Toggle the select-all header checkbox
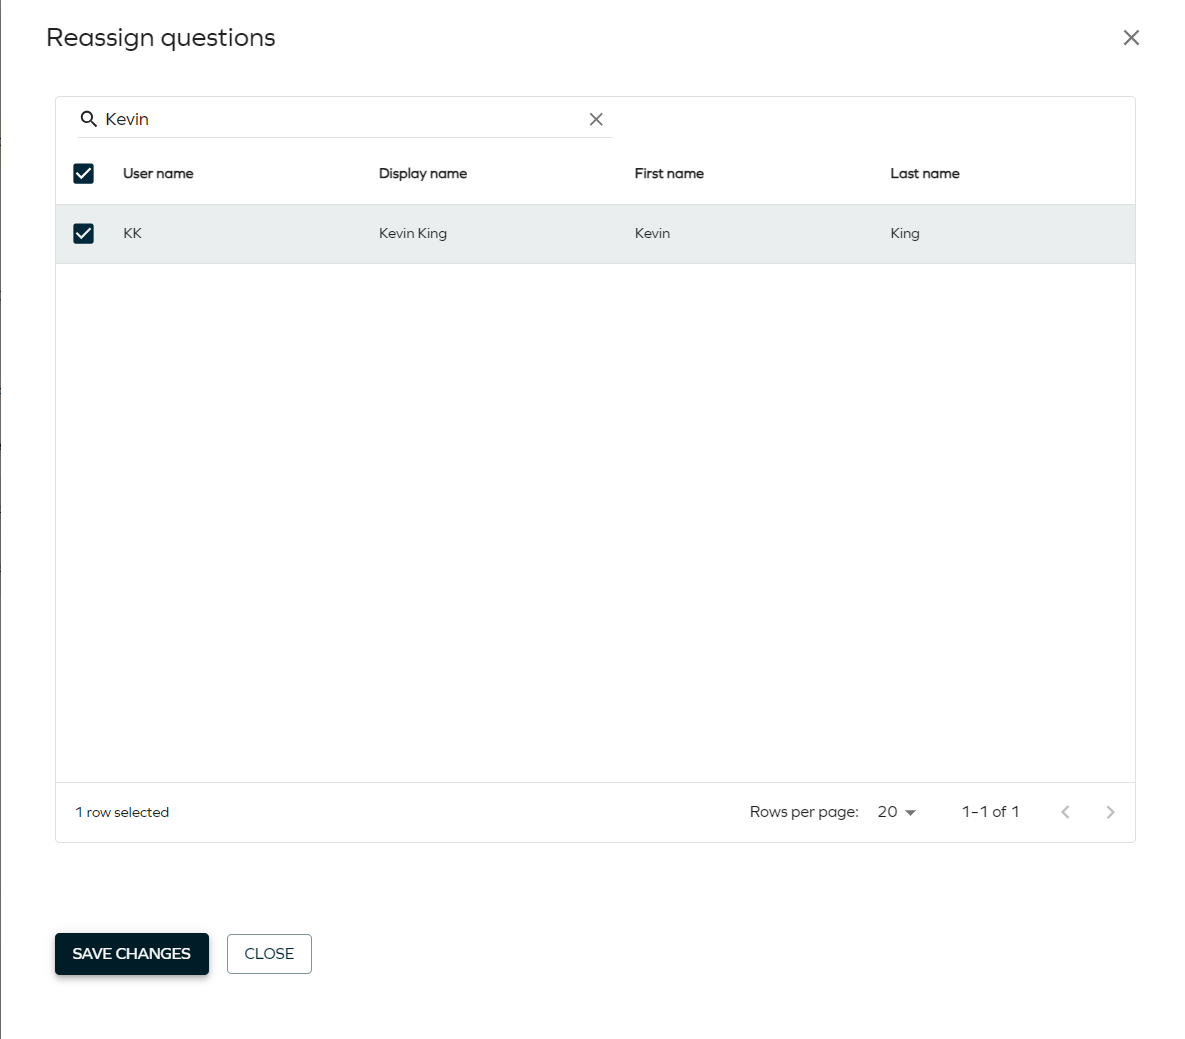This screenshot has width=1185, height=1039. click(84, 174)
